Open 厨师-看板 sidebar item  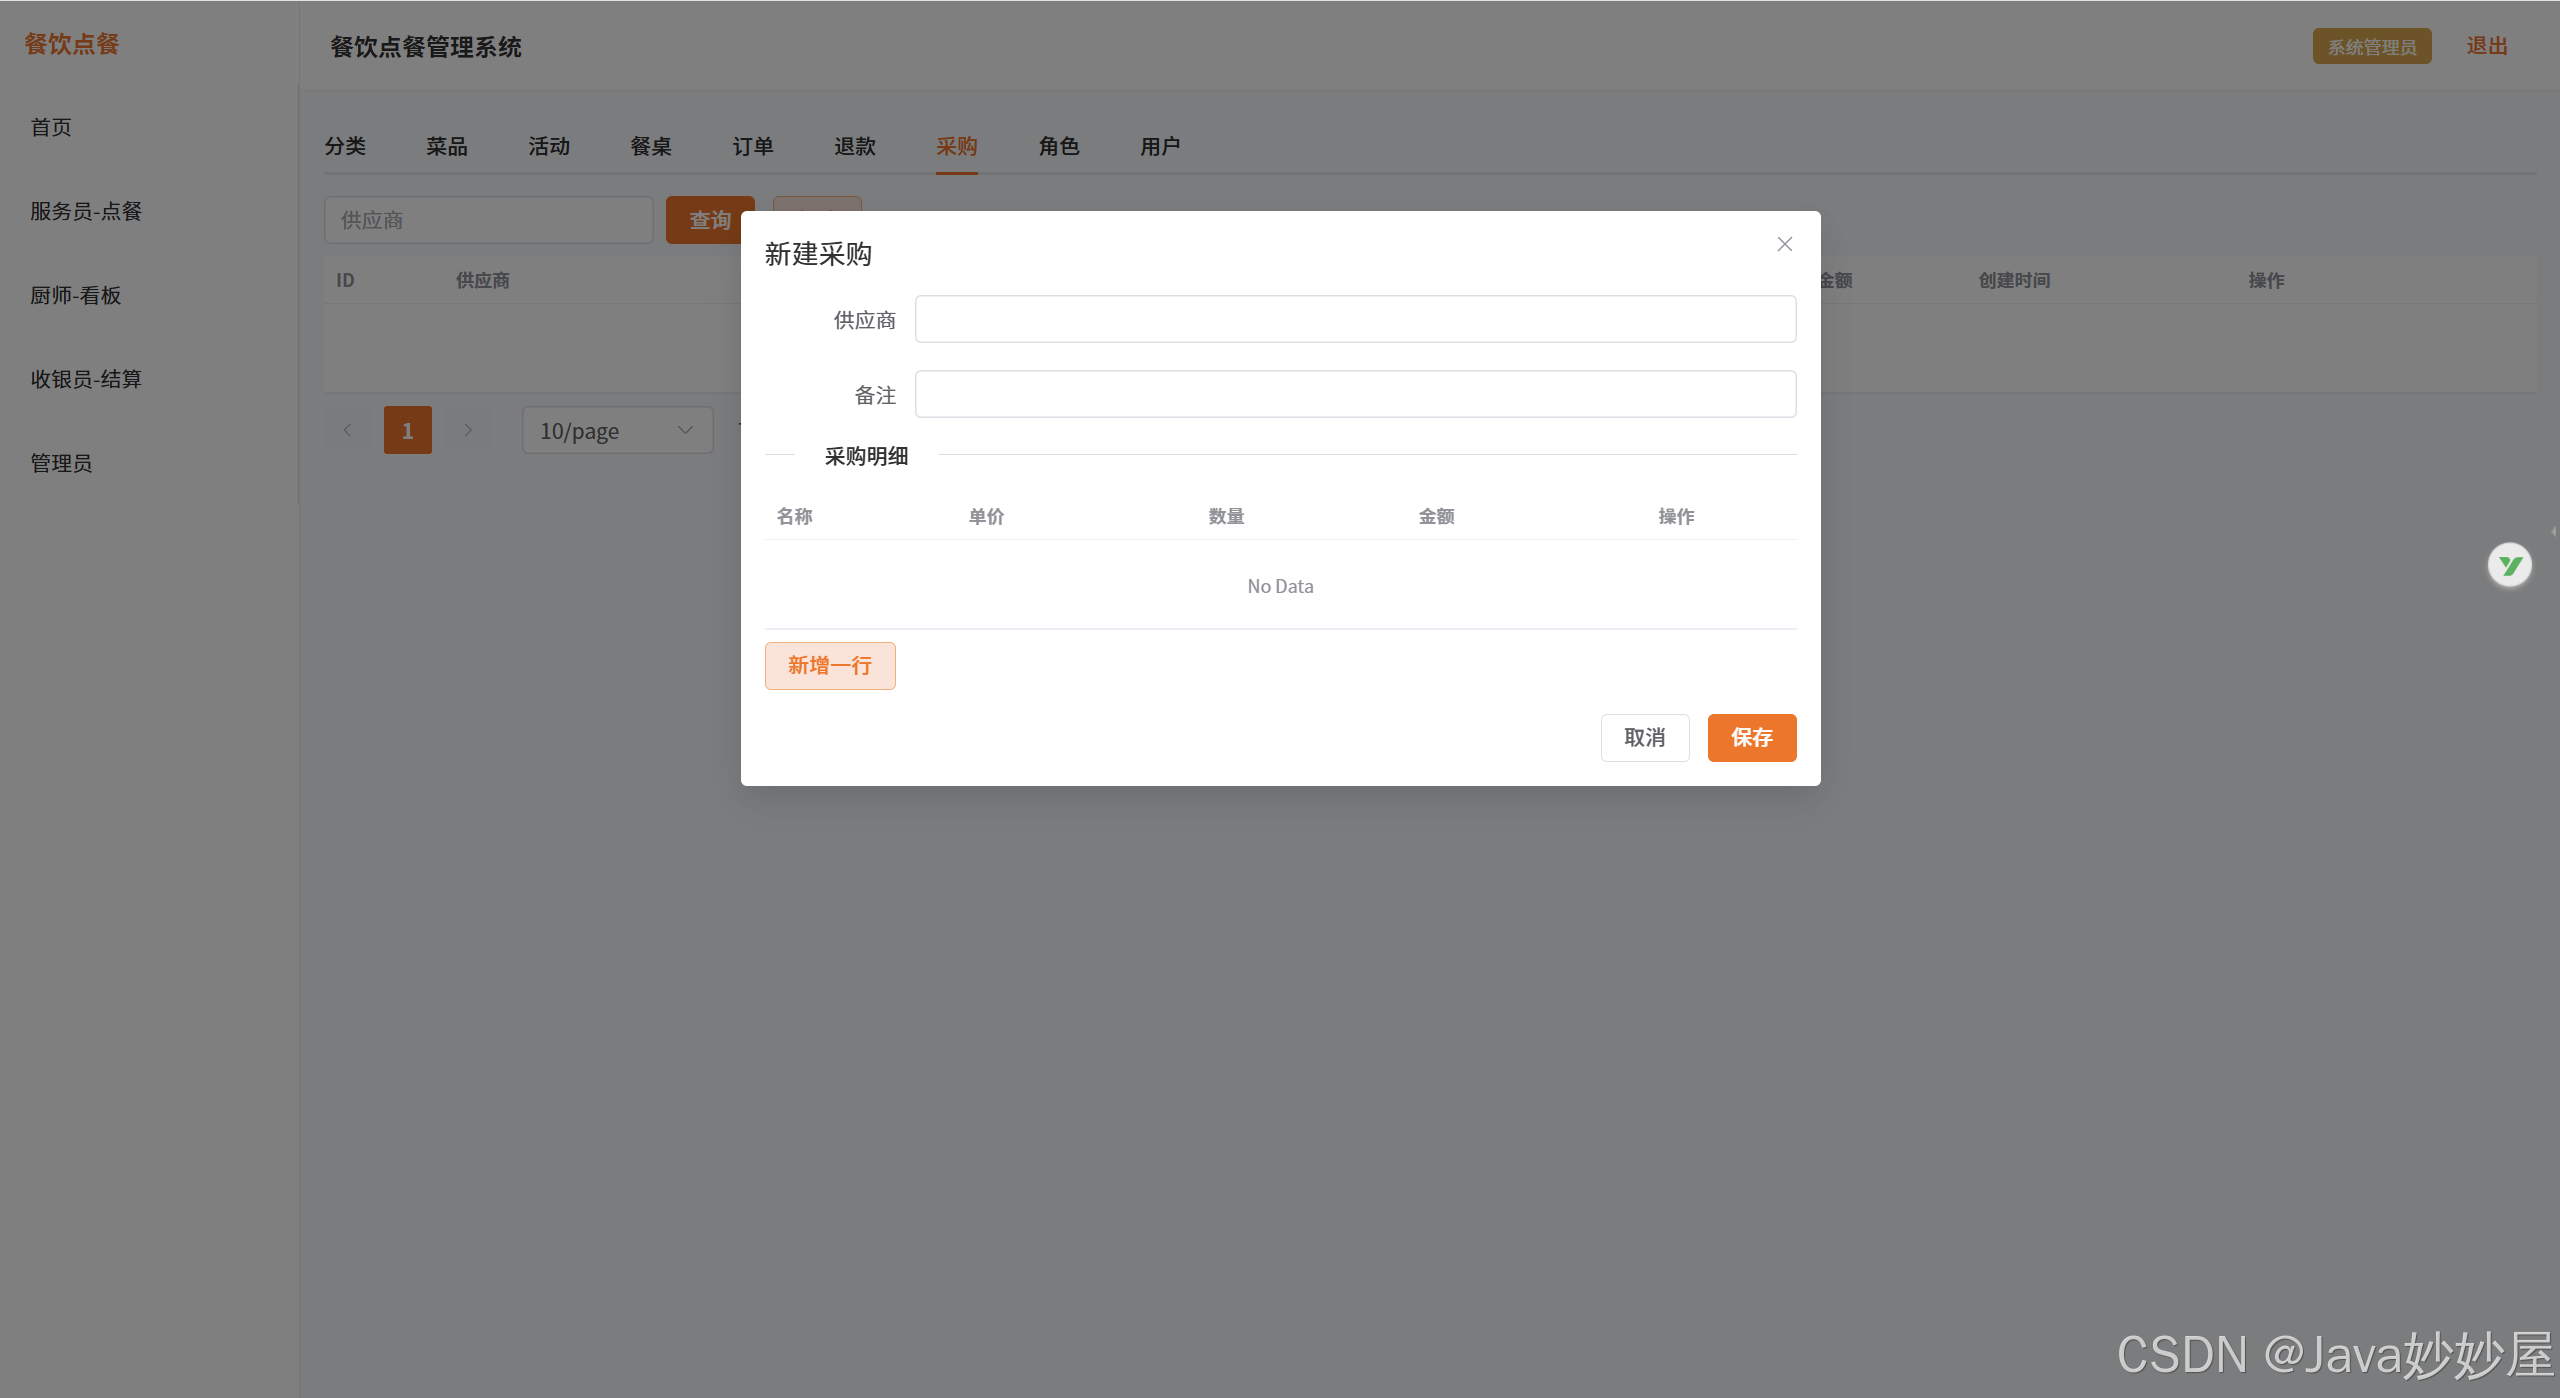pos(76,295)
